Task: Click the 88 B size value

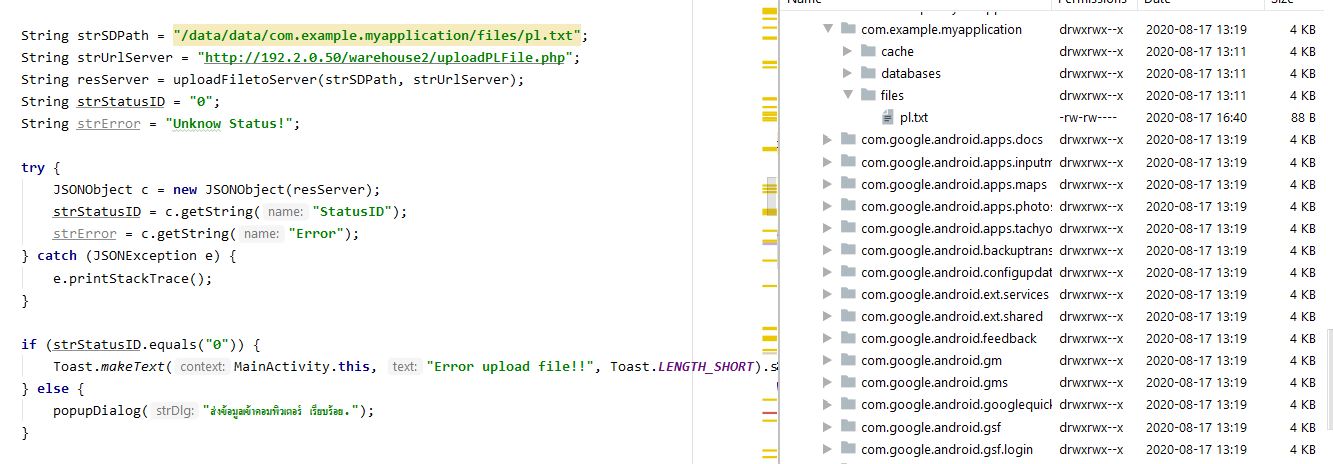Action: click(x=1302, y=117)
